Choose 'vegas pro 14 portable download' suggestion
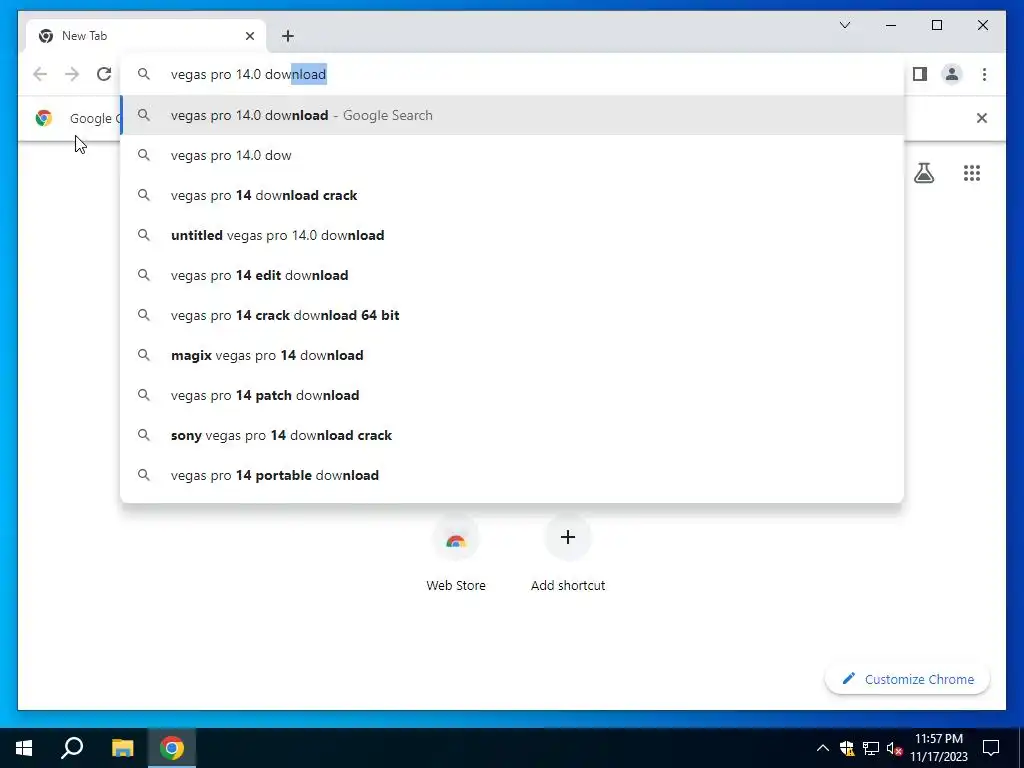 coord(513,475)
